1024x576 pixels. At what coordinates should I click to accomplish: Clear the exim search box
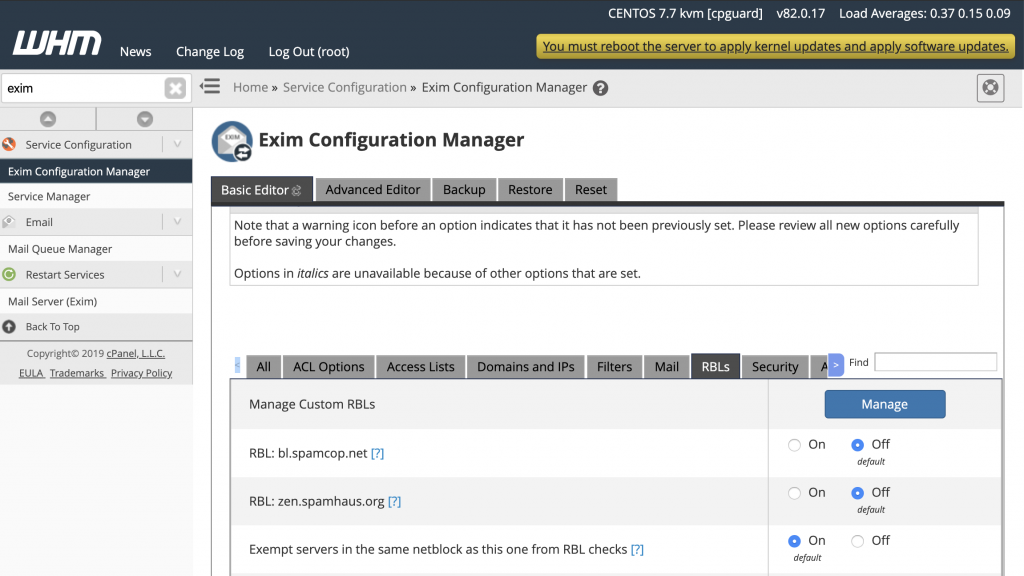pyautogui.click(x=175, y=88)
